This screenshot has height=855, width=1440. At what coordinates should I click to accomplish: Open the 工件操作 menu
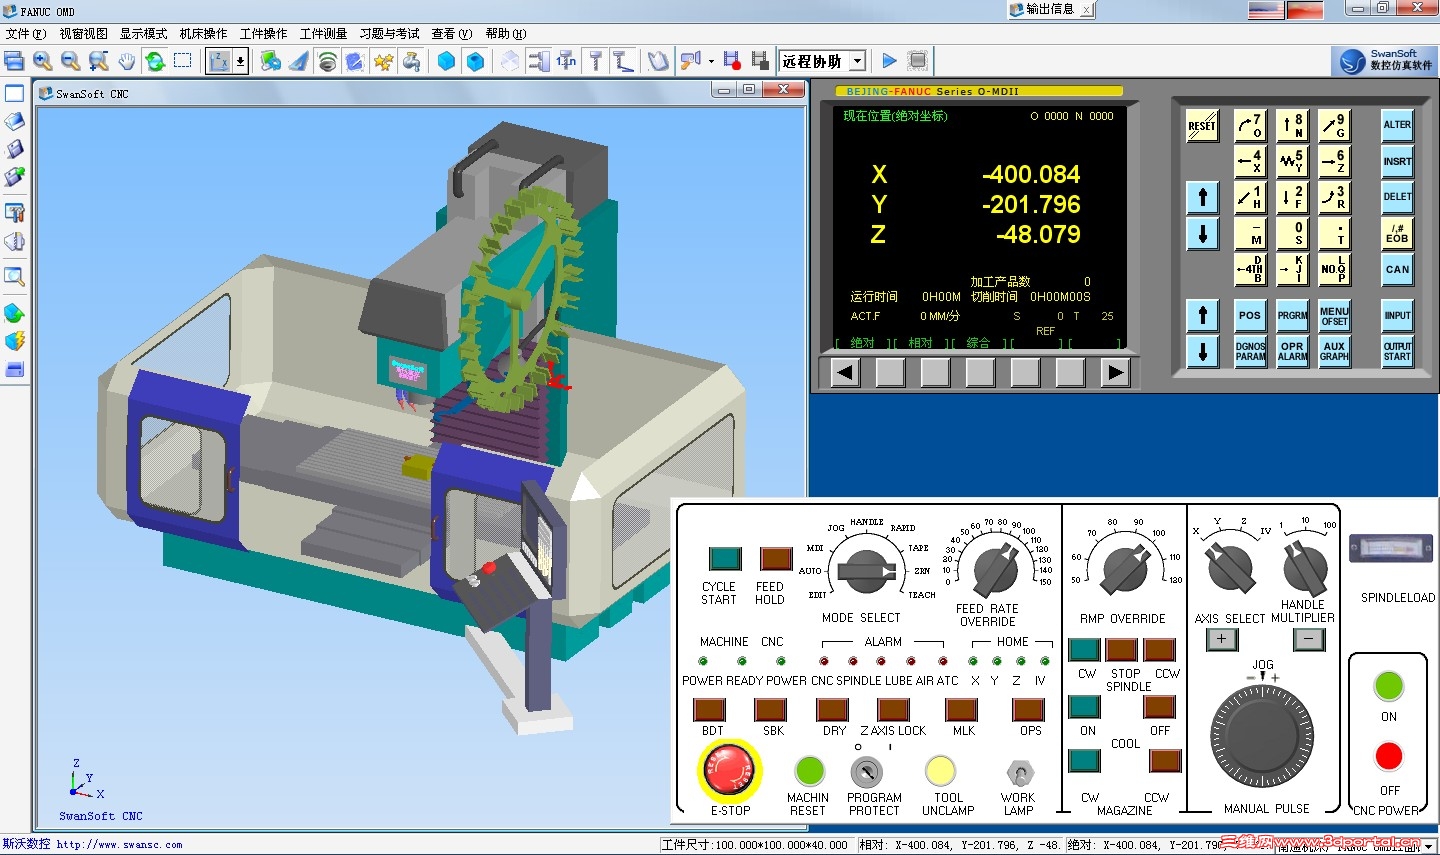tap(263, 33)
